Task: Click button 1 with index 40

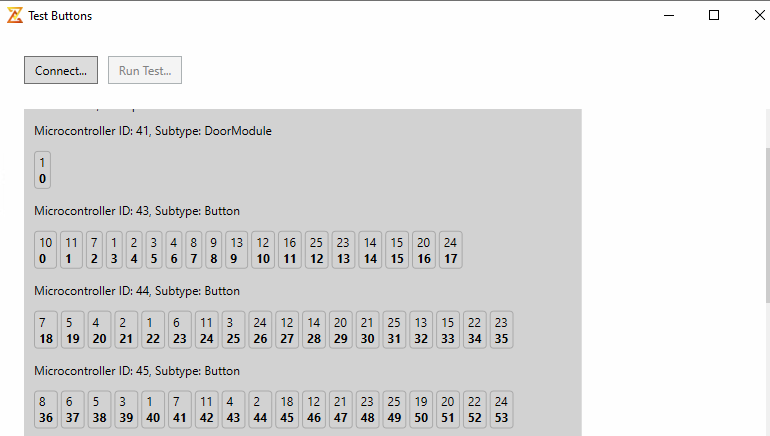Action: tap(153, 409)
